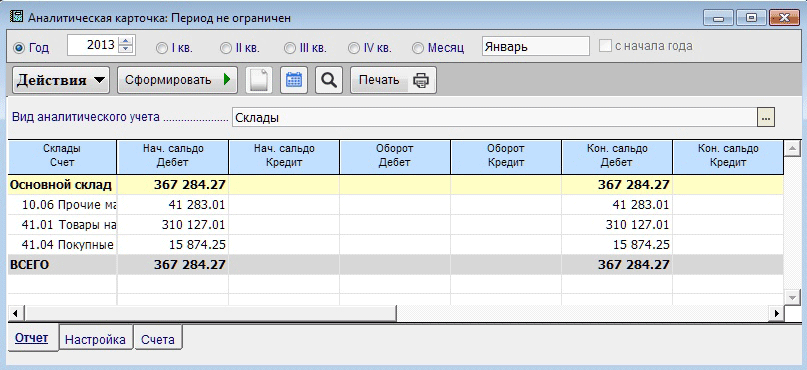807x370 pixels.
Task: Select the '41.01 Товары на' row
Action: pos(395,225)
